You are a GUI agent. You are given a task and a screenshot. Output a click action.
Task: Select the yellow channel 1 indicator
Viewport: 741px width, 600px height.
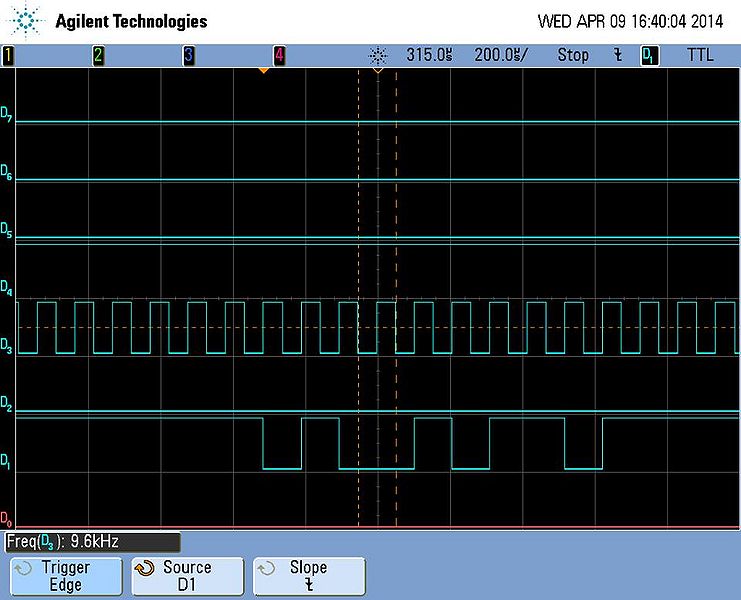tap(8, 56)
